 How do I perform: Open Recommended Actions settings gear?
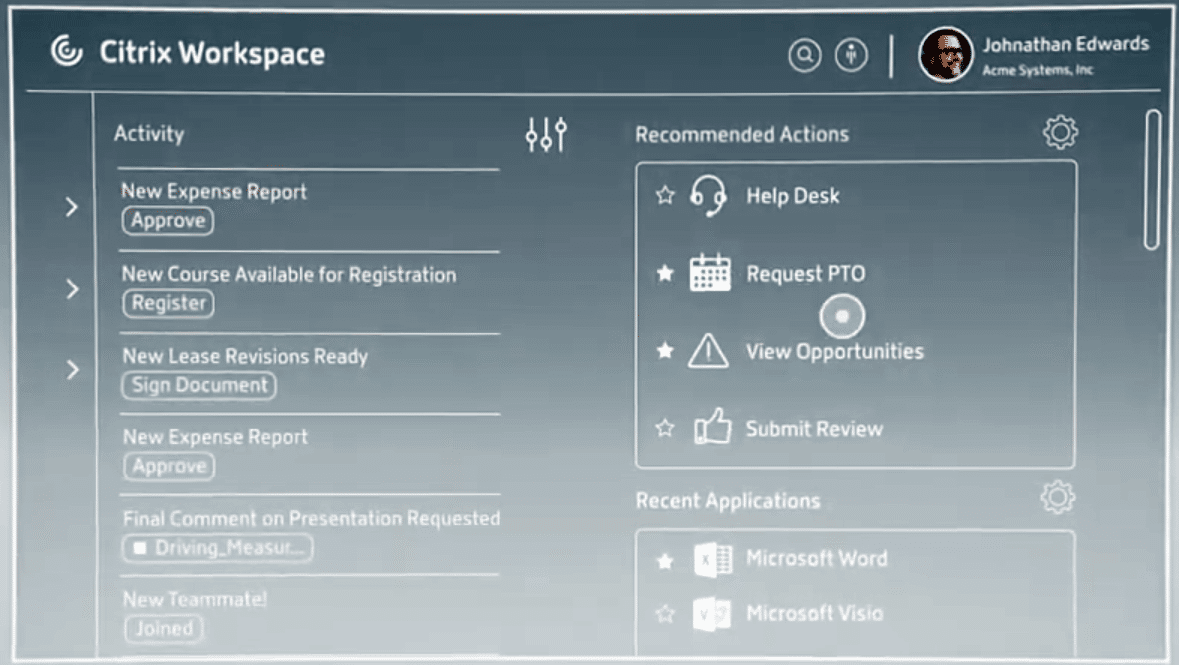[x=1060, y=132]
